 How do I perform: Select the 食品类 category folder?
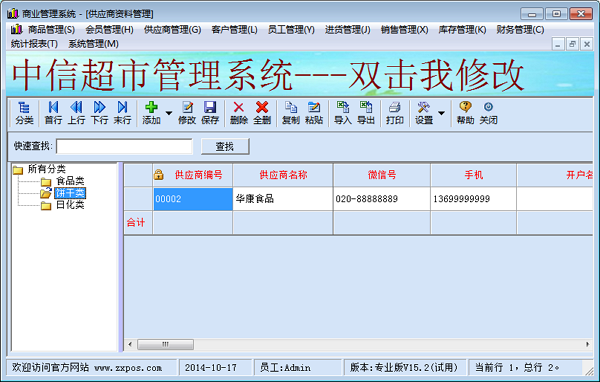point(70,181)
